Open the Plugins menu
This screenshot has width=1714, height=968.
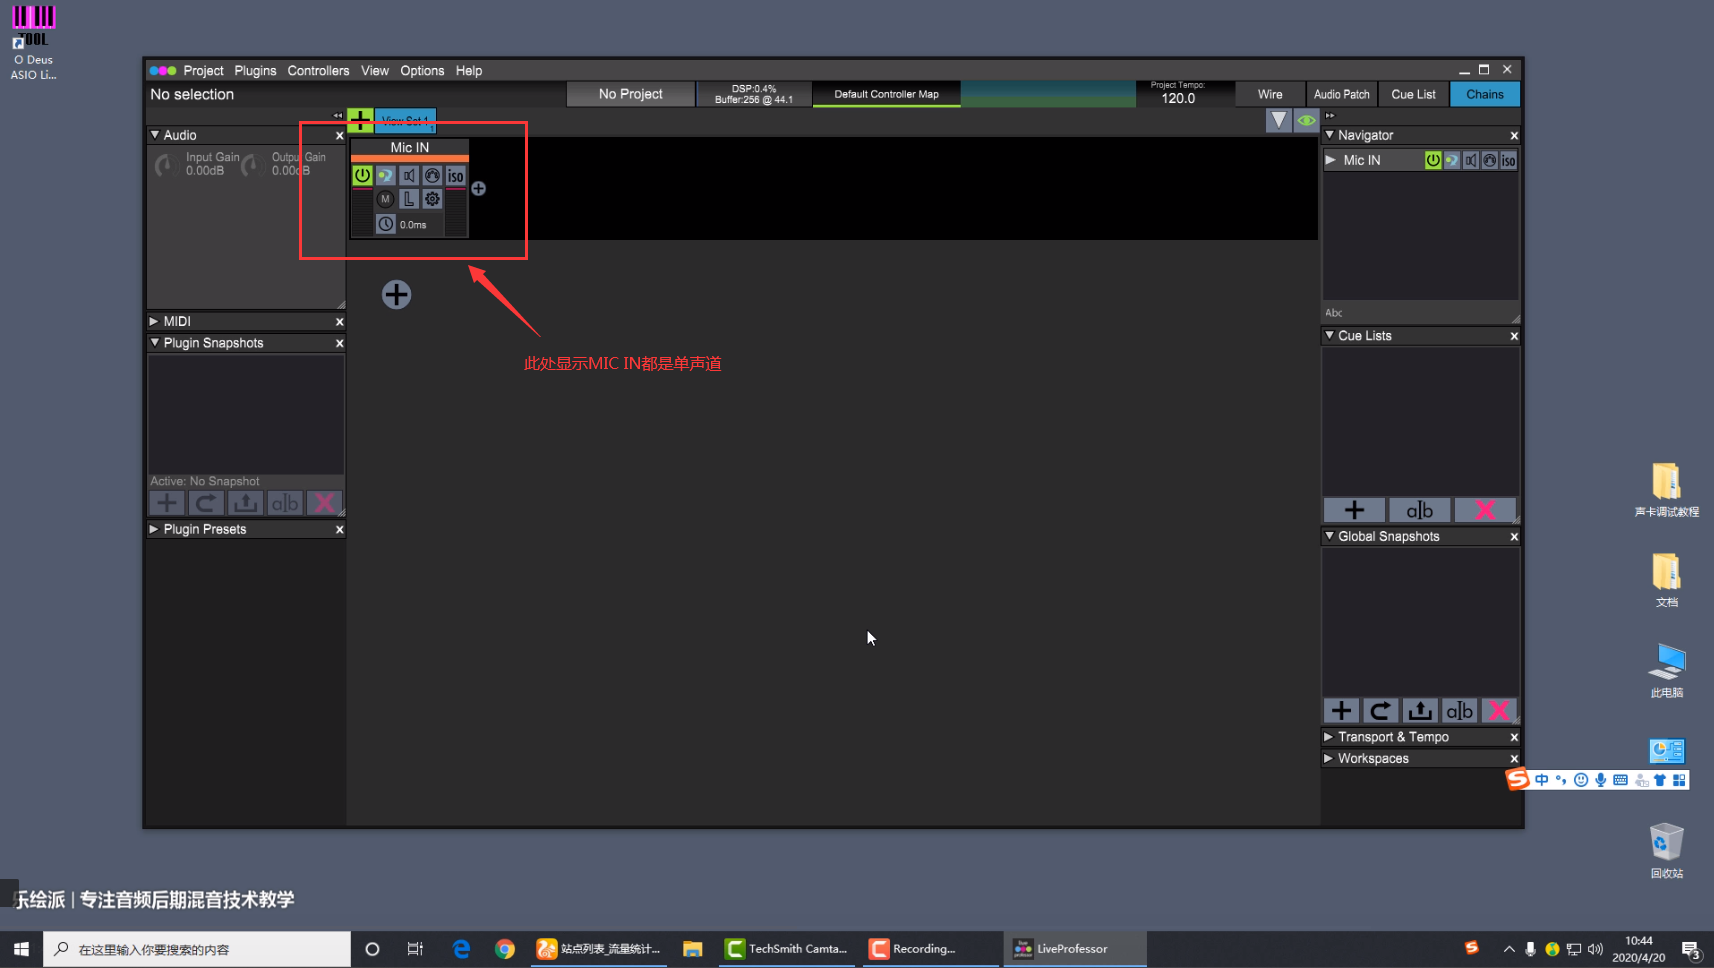[x=255, y=71]
